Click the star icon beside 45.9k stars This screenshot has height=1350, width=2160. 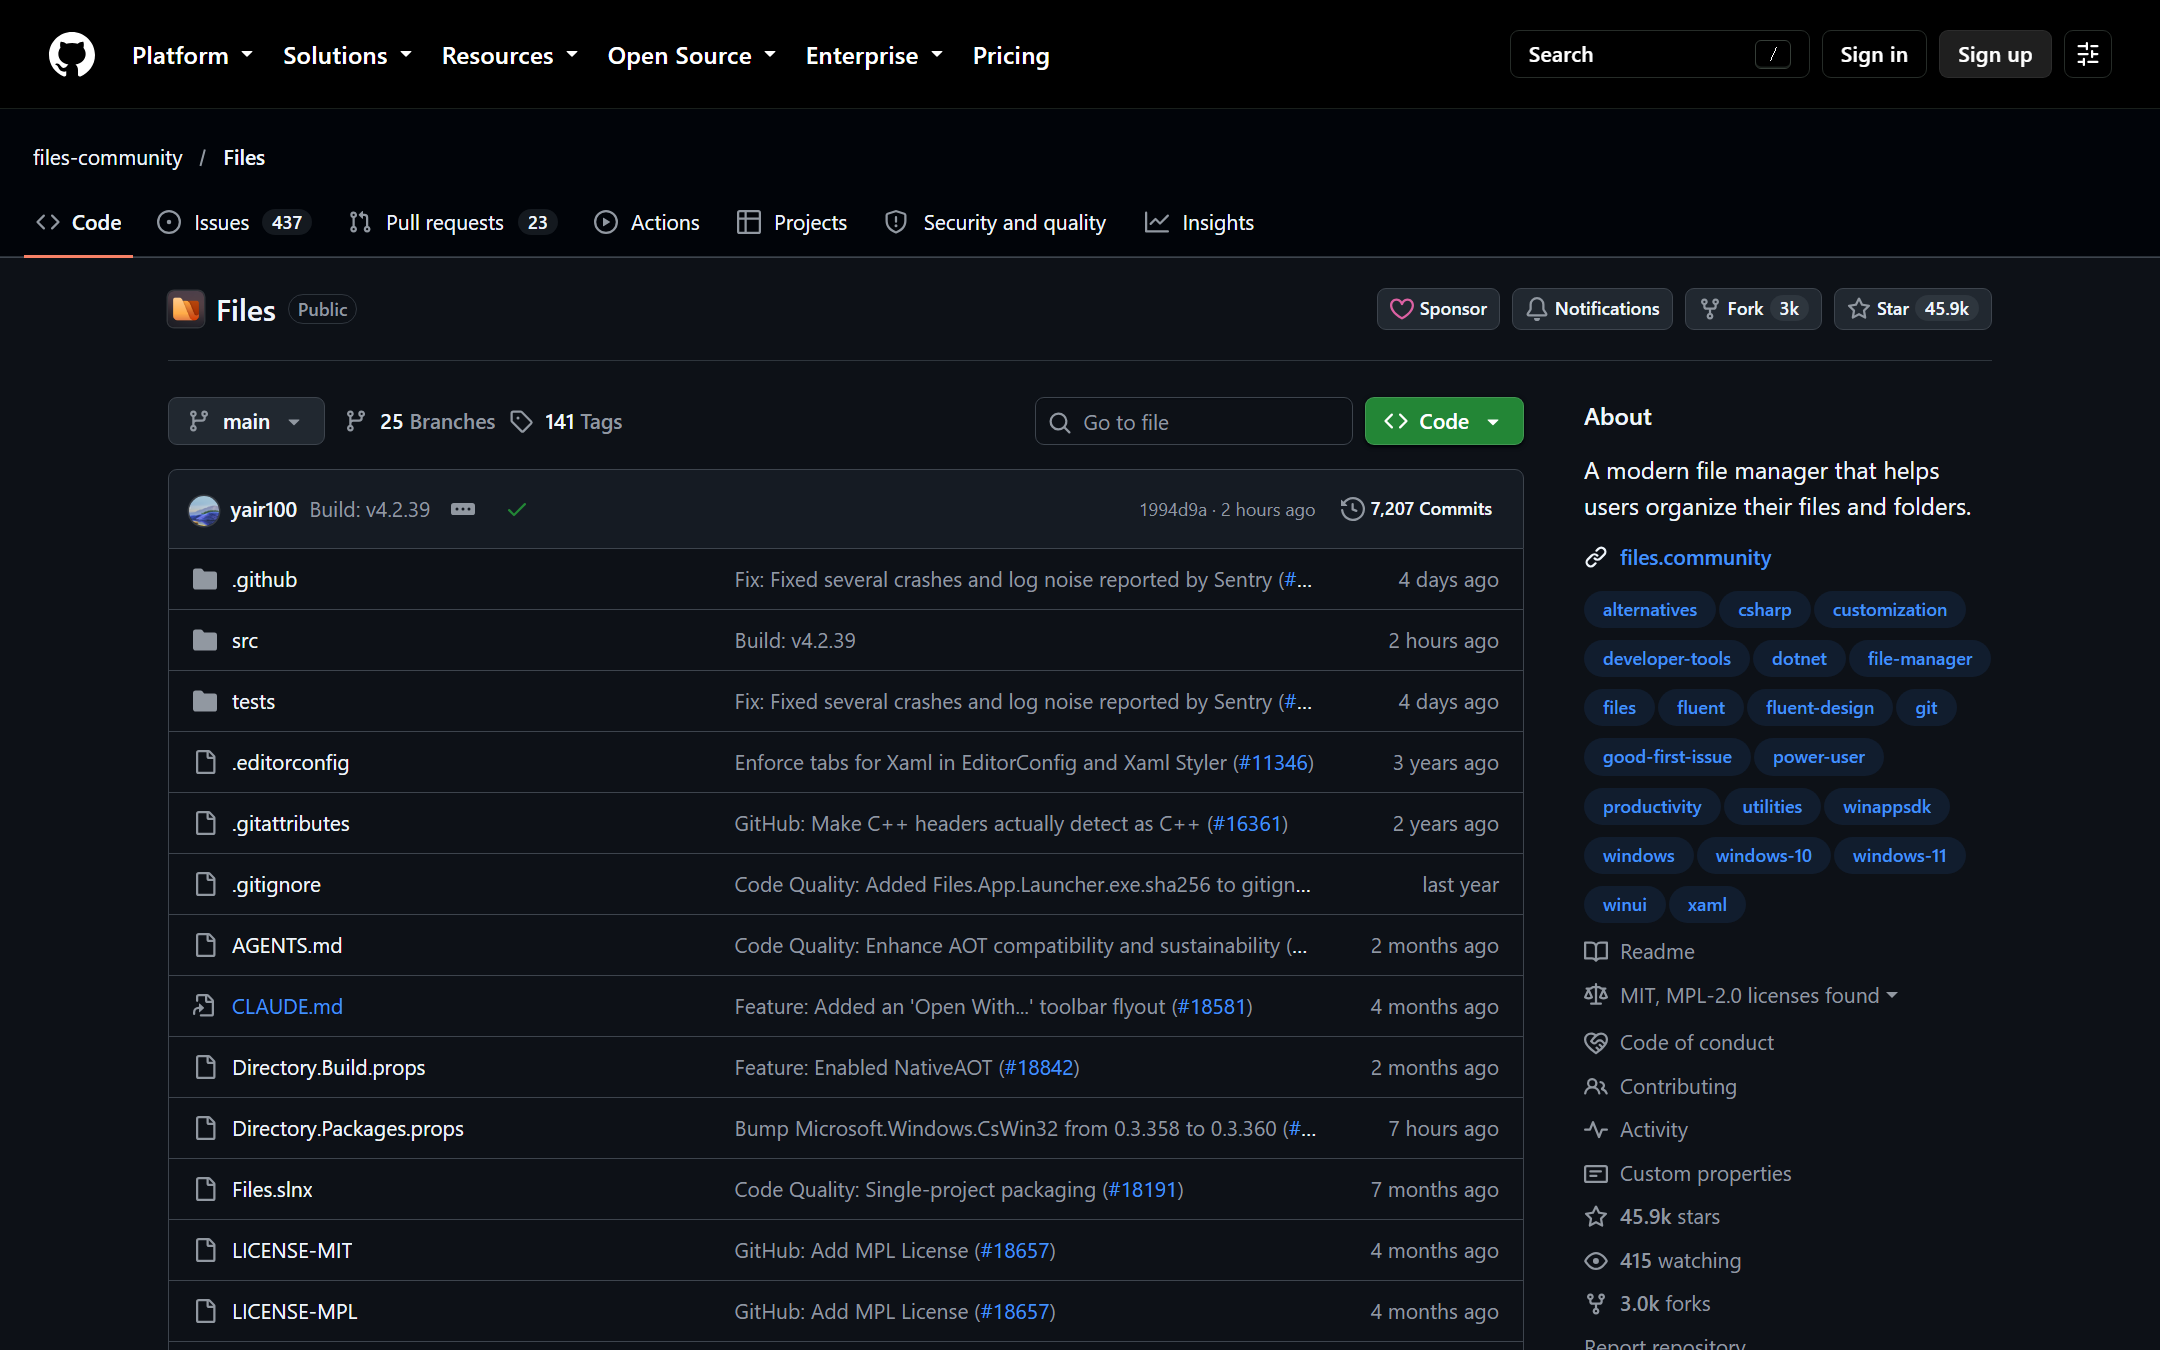[1596, 1217]
